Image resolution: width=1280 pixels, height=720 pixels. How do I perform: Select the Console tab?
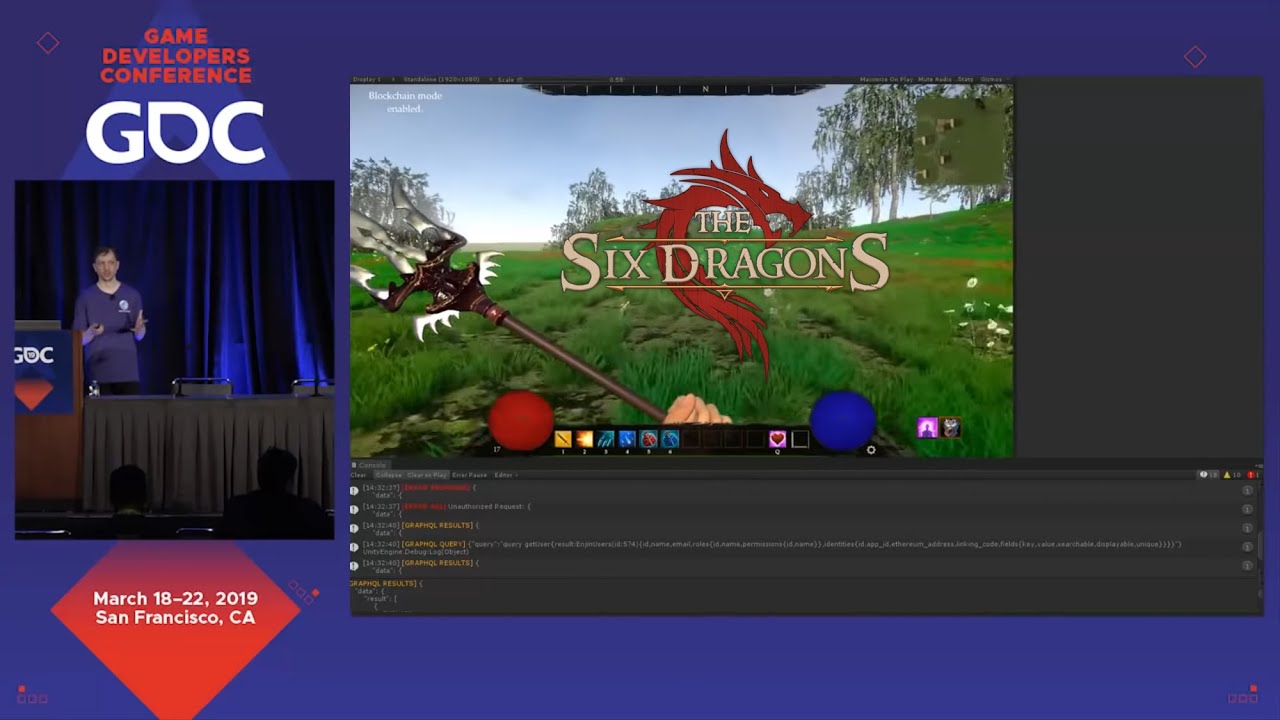tap(369, 465)
